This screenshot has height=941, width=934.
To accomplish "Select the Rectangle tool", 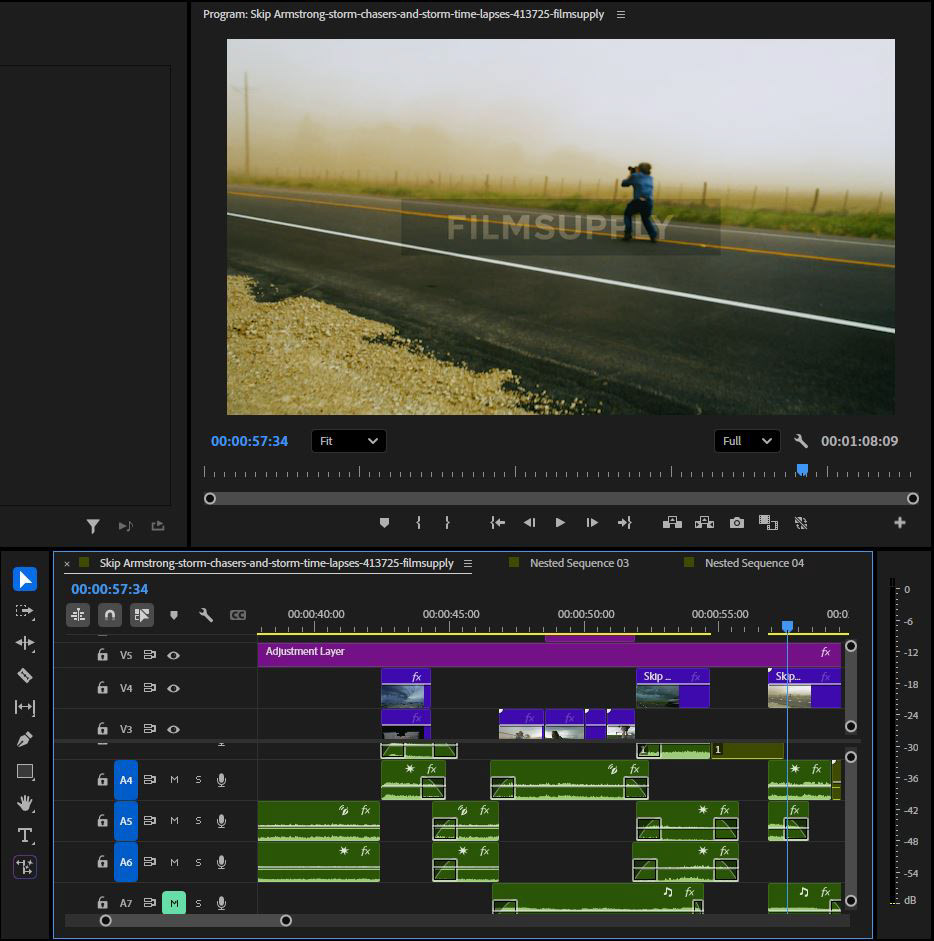I will 25,772.
